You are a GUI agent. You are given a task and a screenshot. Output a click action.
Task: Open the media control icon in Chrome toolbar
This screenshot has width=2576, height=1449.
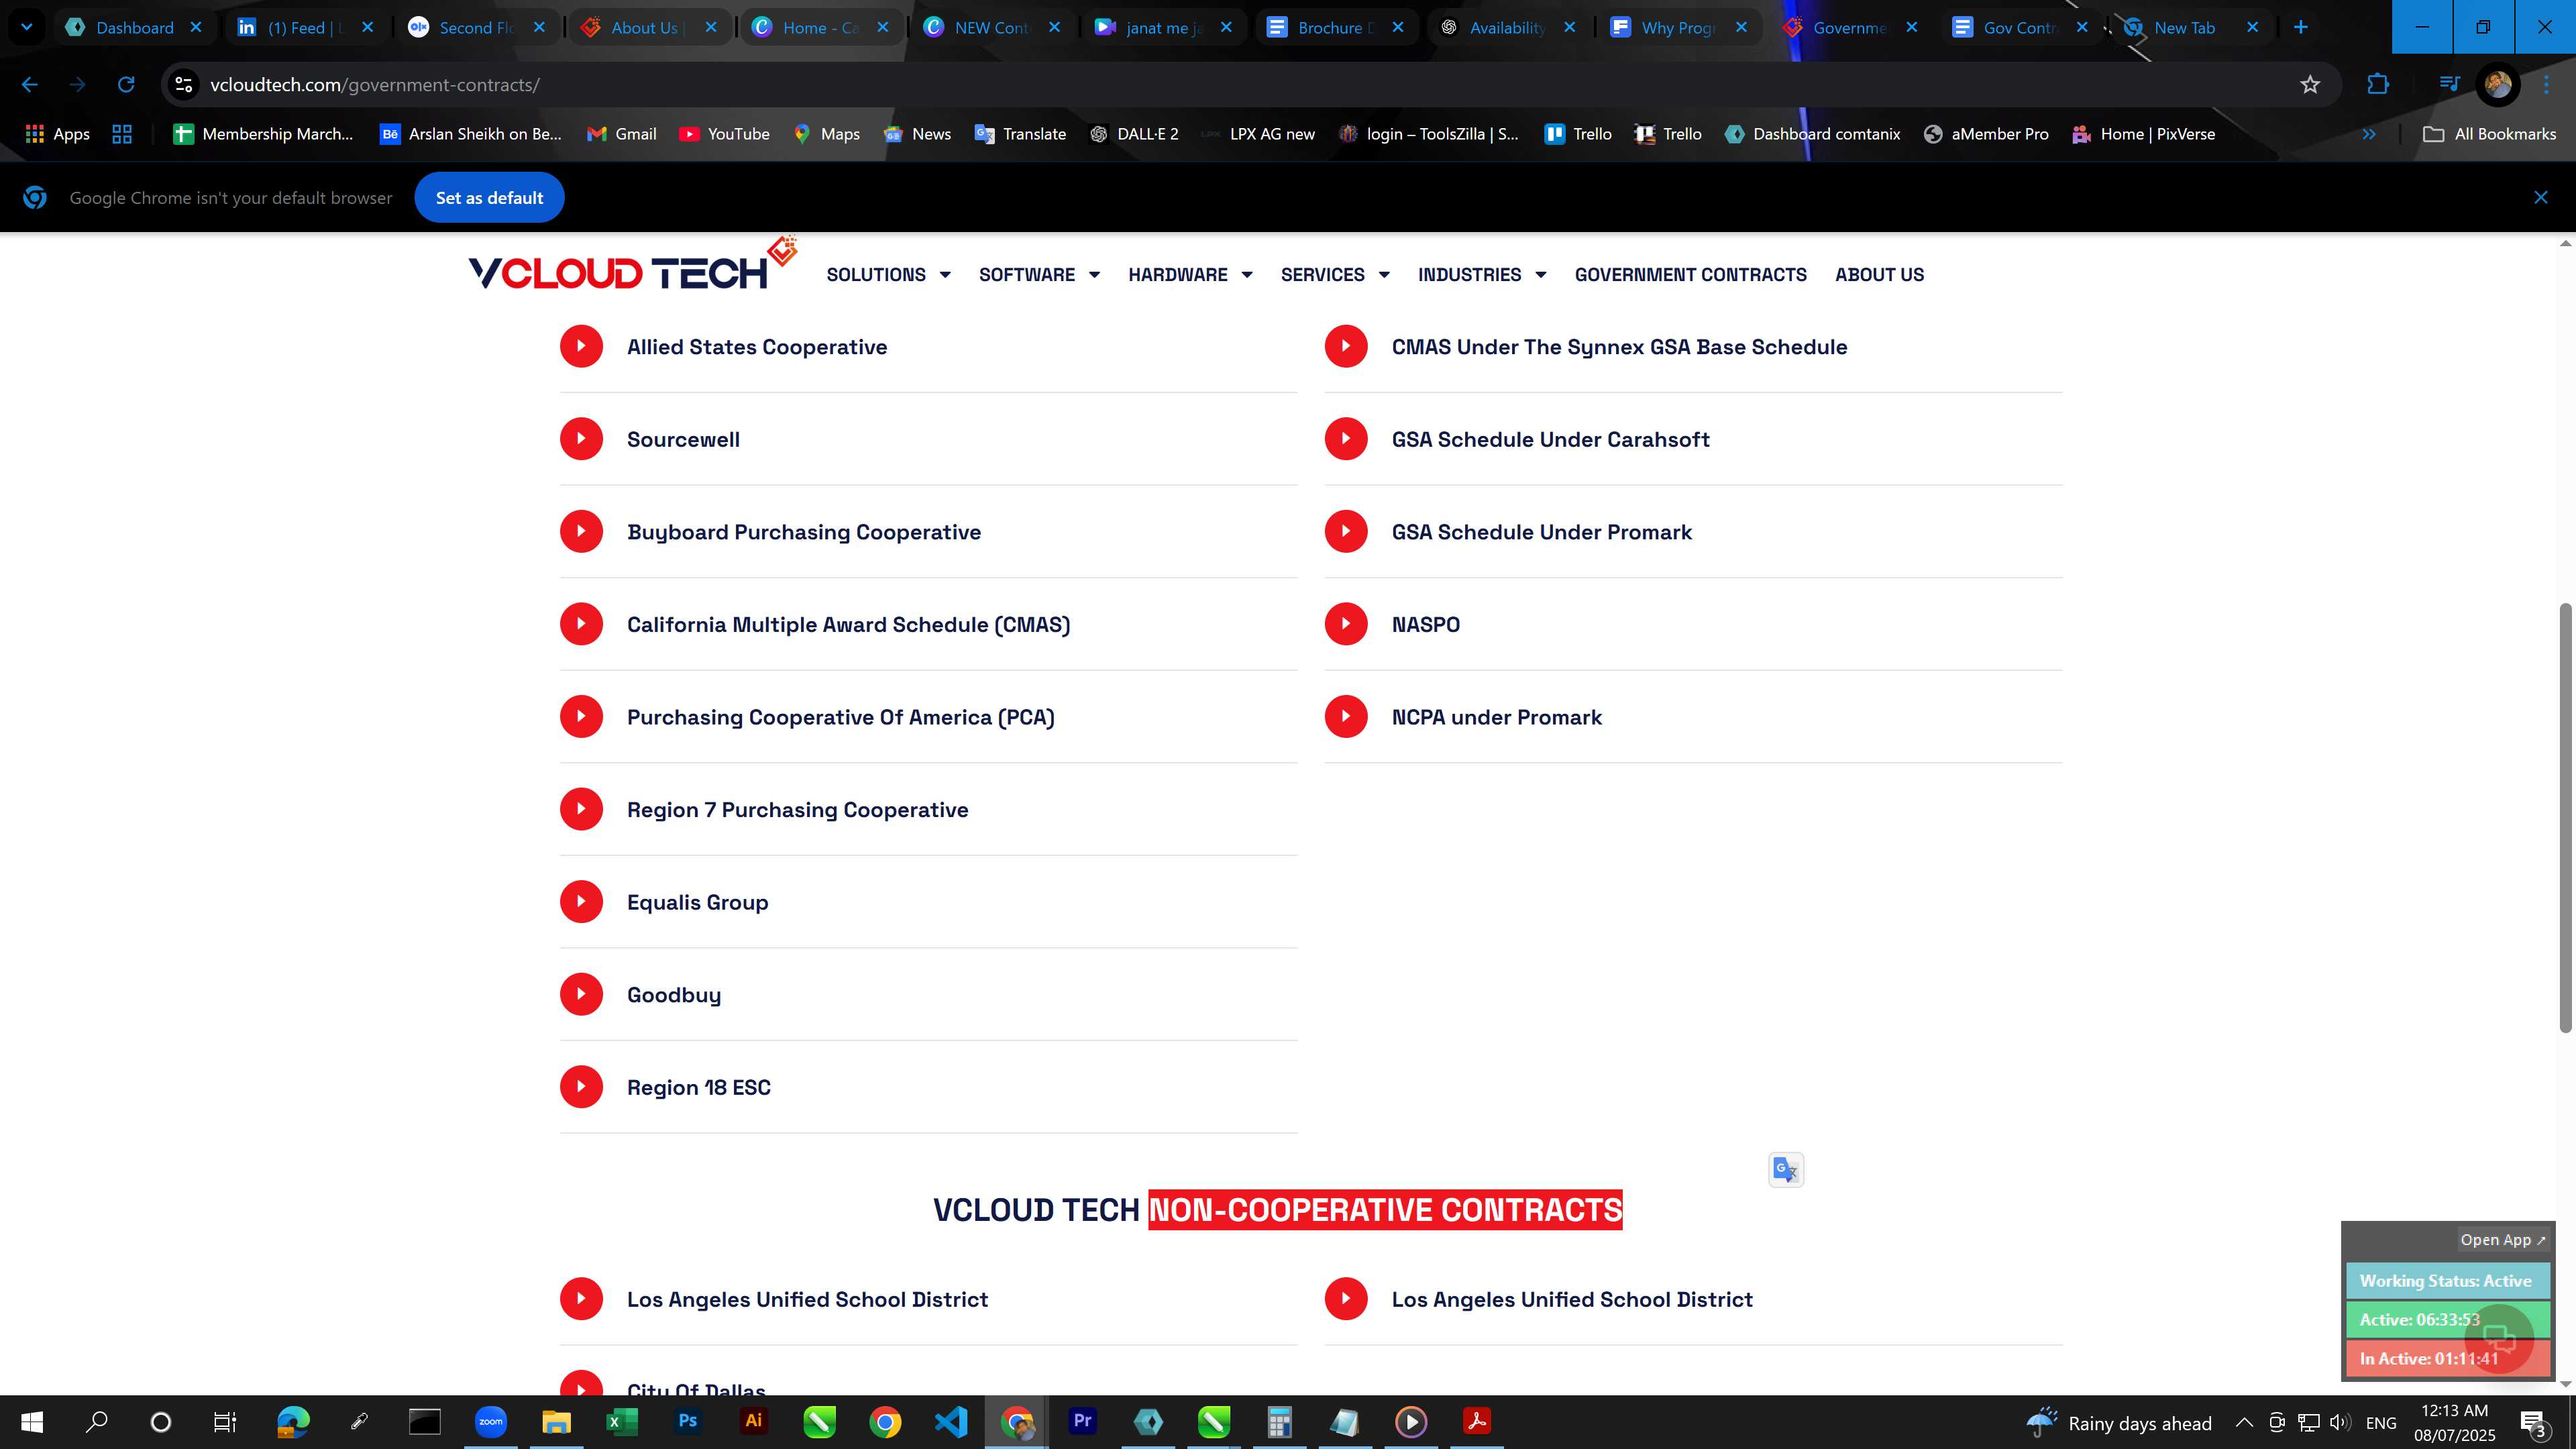pyautogui.click(x=2449, y=84)
